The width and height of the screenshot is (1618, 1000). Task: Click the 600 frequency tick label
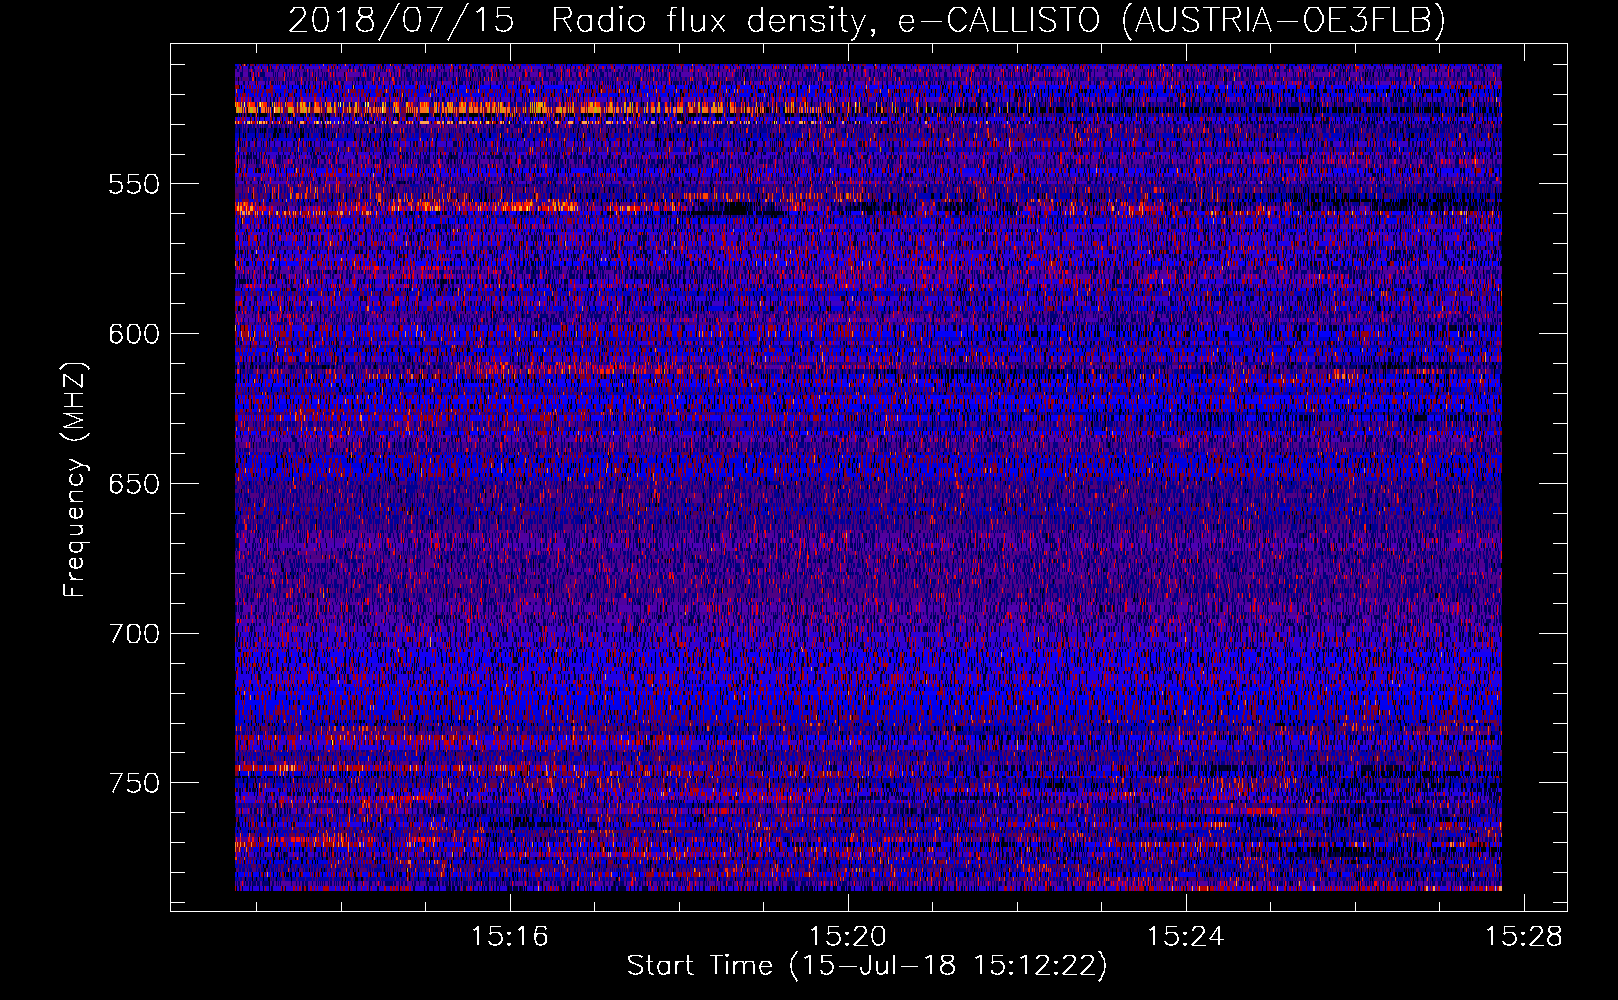click(x=133, y=334)
